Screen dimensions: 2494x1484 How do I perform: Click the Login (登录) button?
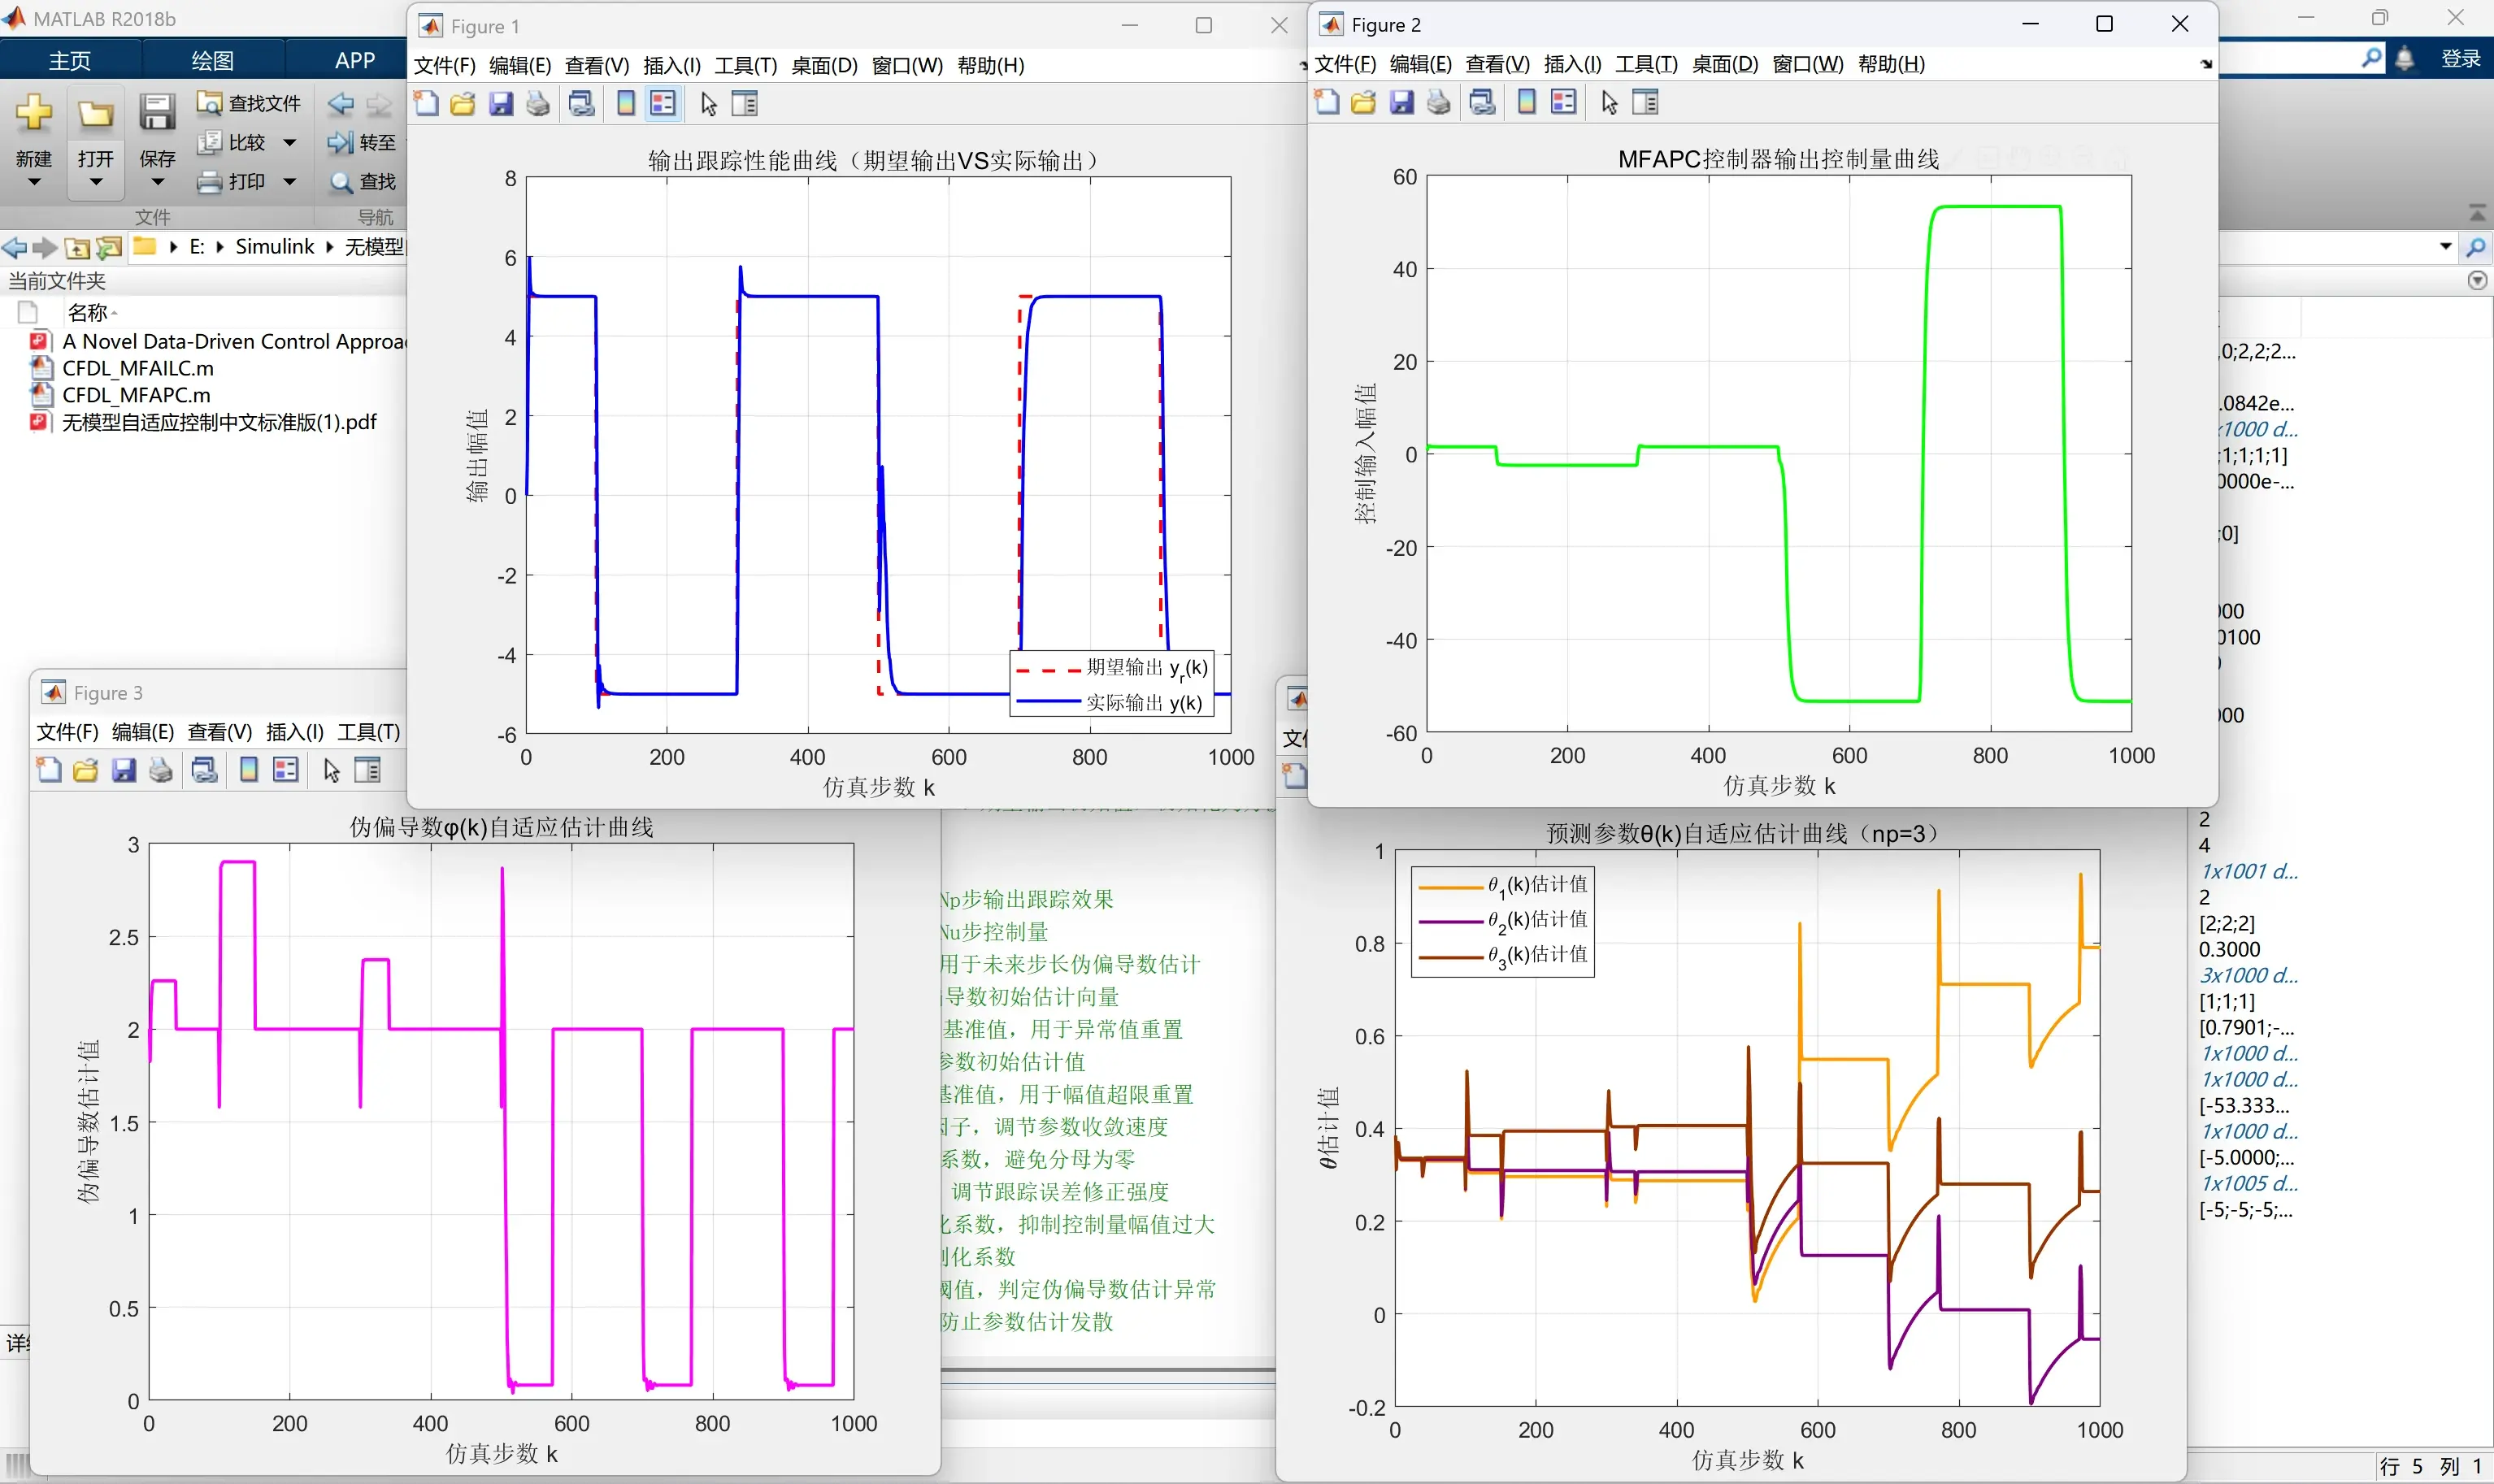click(x=2459, y=59)
